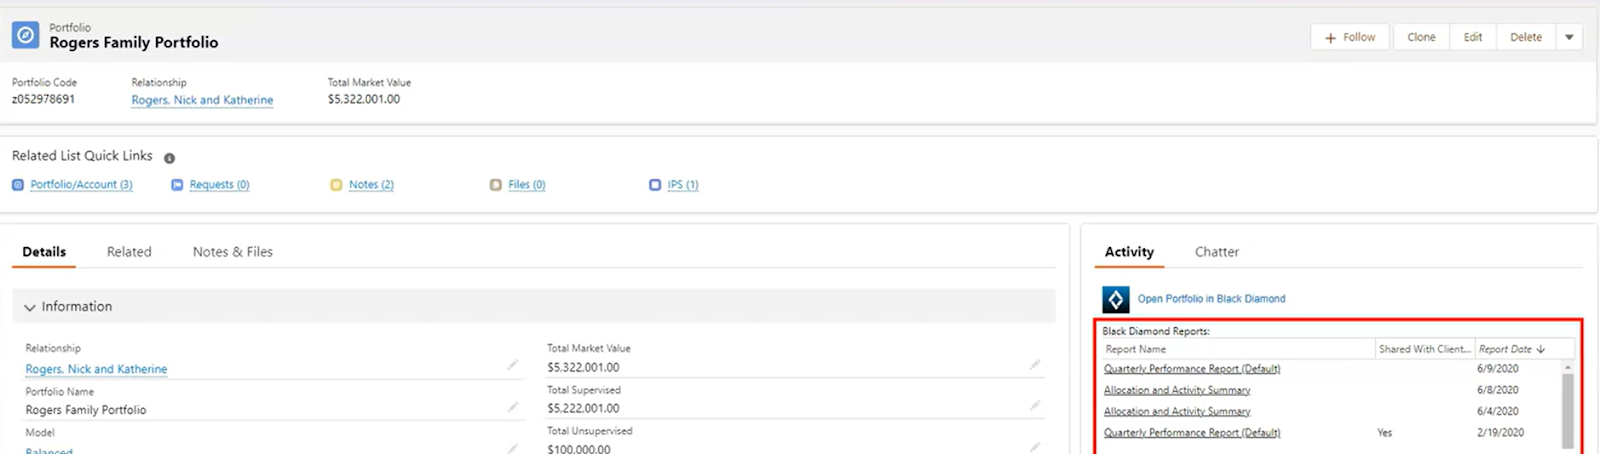Click Open Portfolio in Black Diamond link
1600x454 pixels.
pyautogui.click(x=1211, y=299)
